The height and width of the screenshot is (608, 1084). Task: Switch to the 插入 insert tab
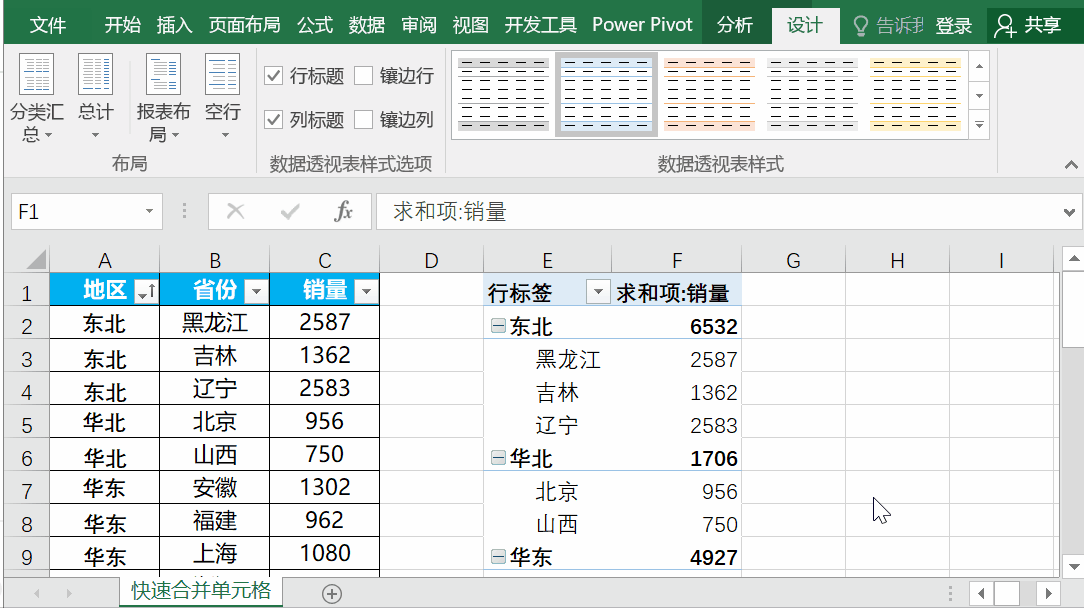[174, 26]
